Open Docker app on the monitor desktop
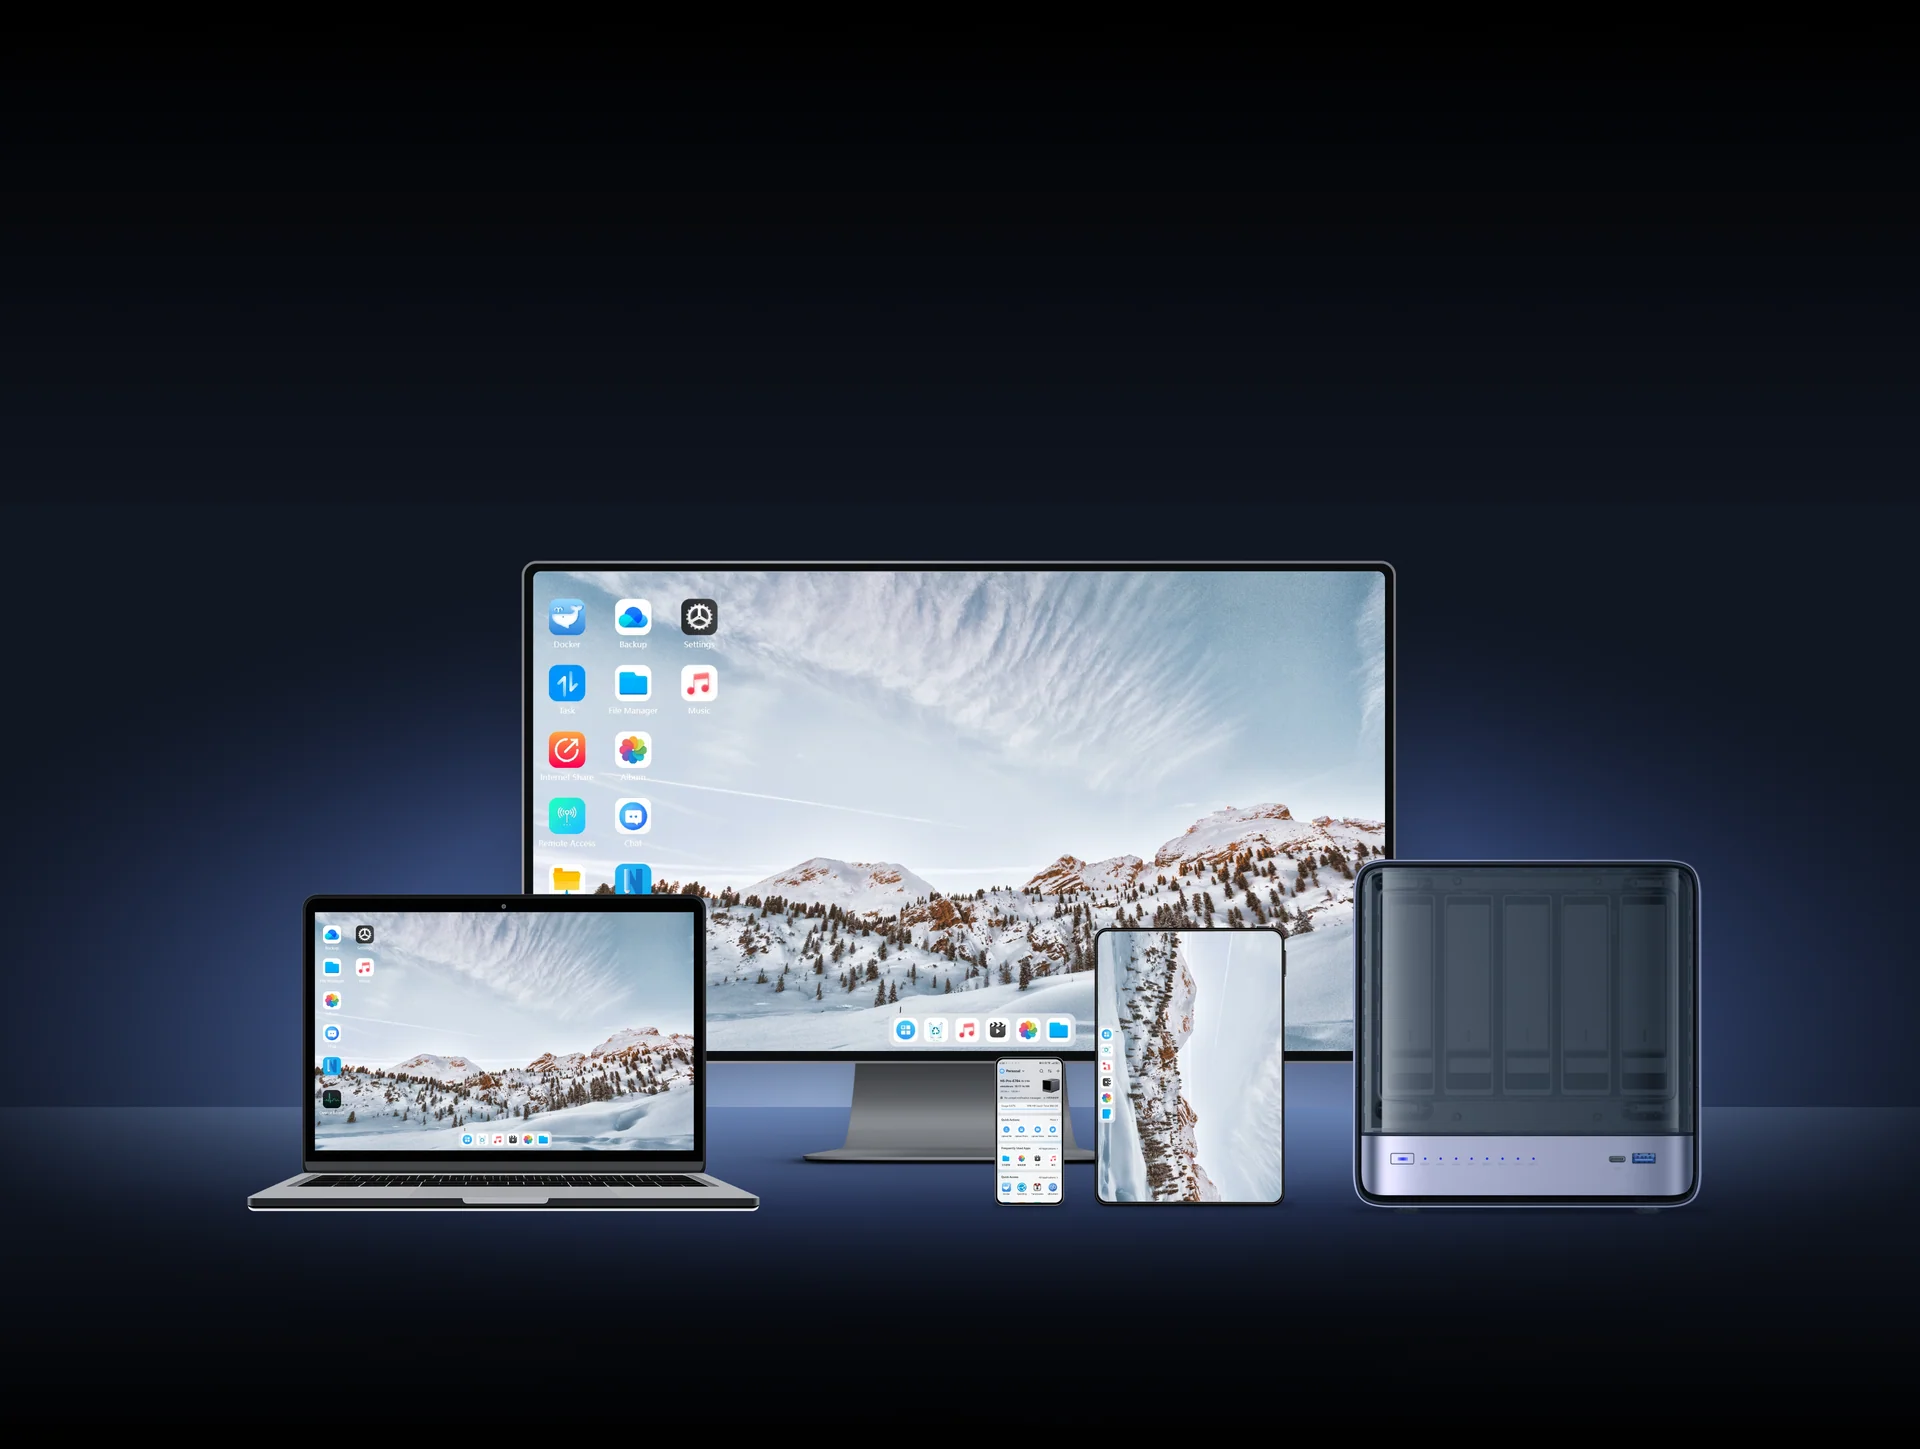1920x1449 pixels. [567, 618]
